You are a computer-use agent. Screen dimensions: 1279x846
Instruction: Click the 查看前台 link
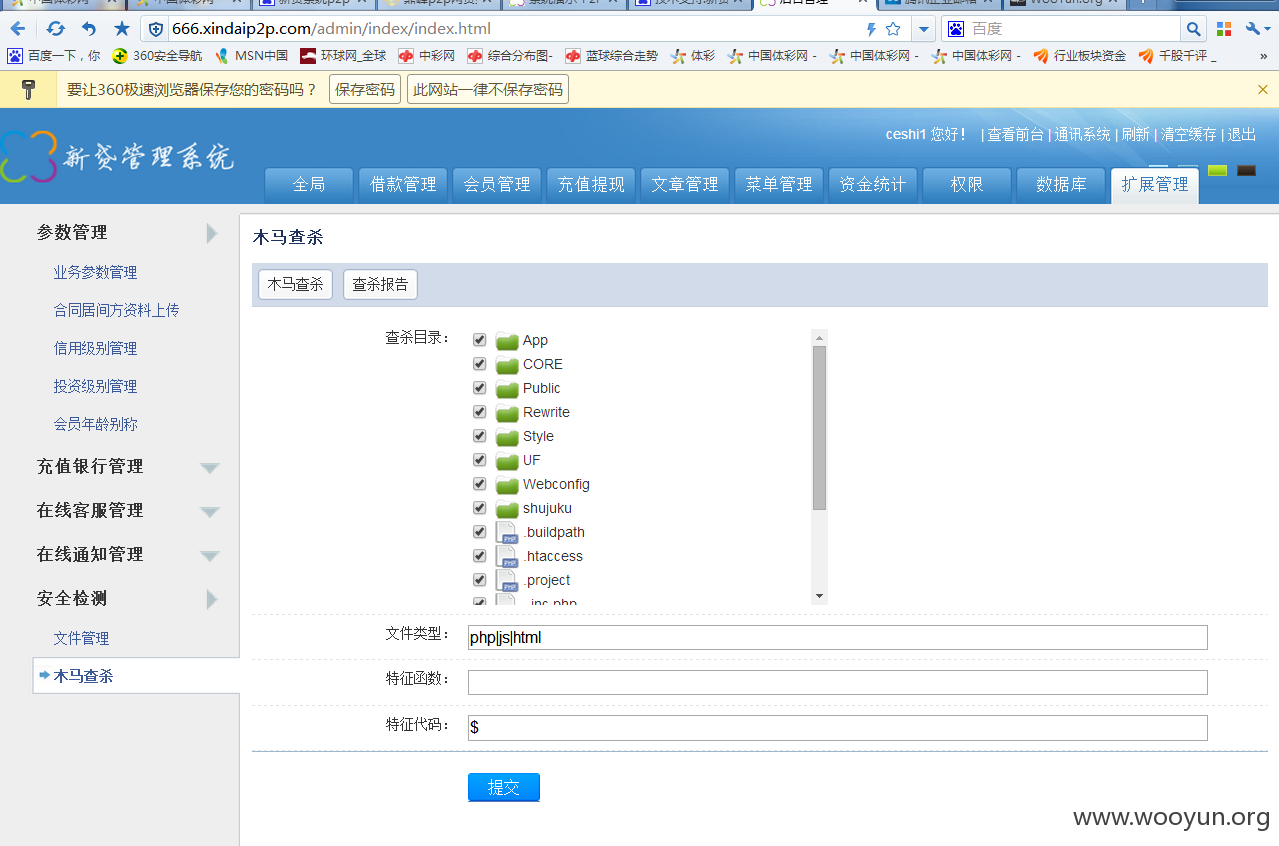1015,134
